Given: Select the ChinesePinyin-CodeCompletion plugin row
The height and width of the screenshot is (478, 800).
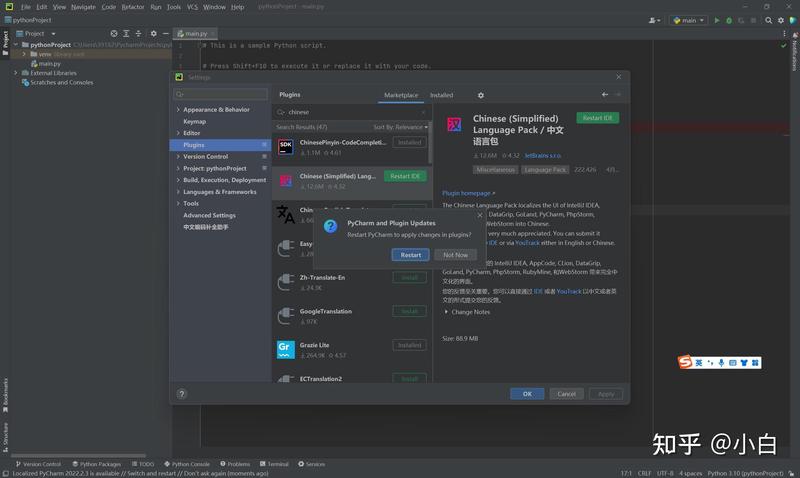Looking at the screenshot, I should [352, 147].
